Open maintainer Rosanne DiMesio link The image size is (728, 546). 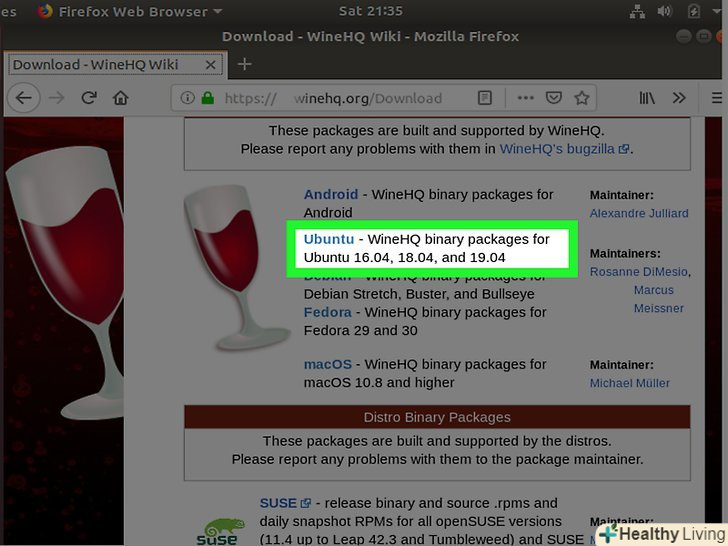[x=638, y=272]
